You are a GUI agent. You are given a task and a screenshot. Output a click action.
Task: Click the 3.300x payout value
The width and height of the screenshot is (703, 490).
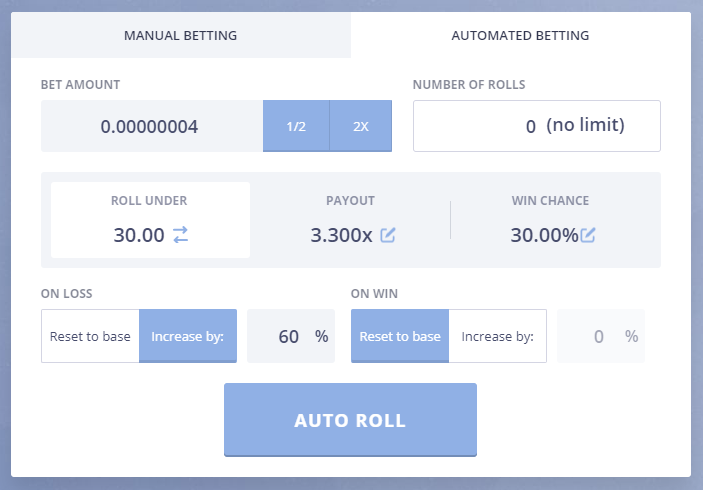[x=341, y=235]
